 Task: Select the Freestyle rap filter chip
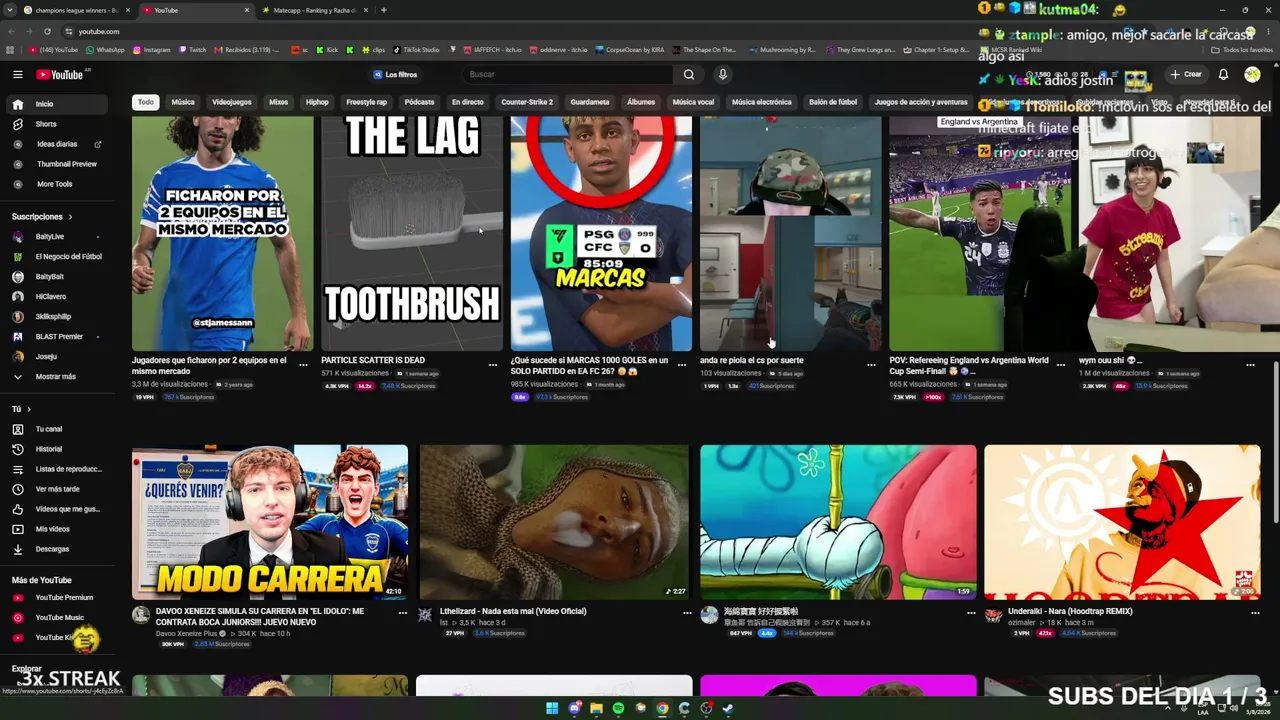point(366,102)
